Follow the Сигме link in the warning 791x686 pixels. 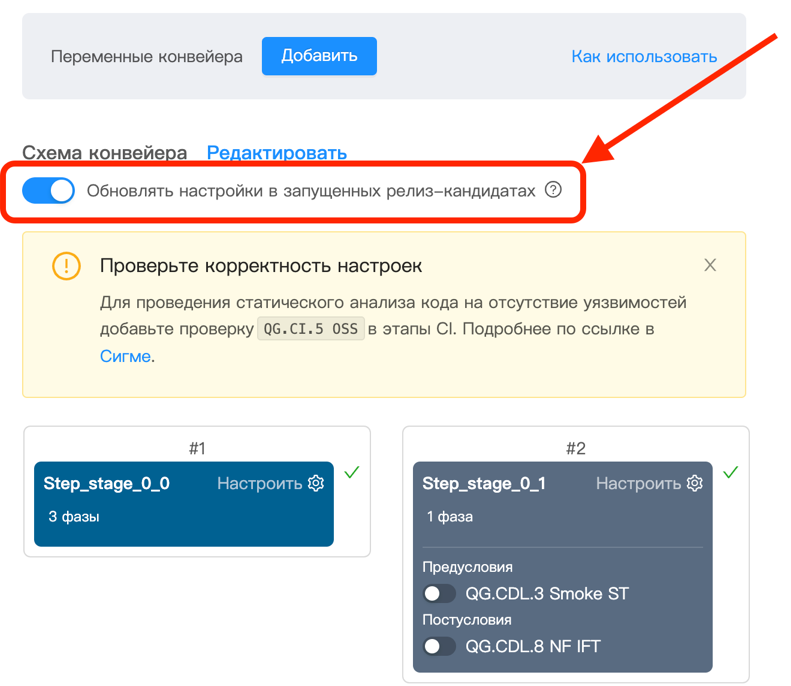click(125, 356)
